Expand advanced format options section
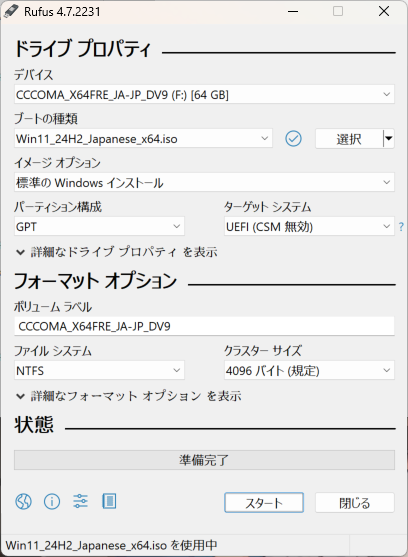Screen dimensions: 408x557 pos(129,396)
